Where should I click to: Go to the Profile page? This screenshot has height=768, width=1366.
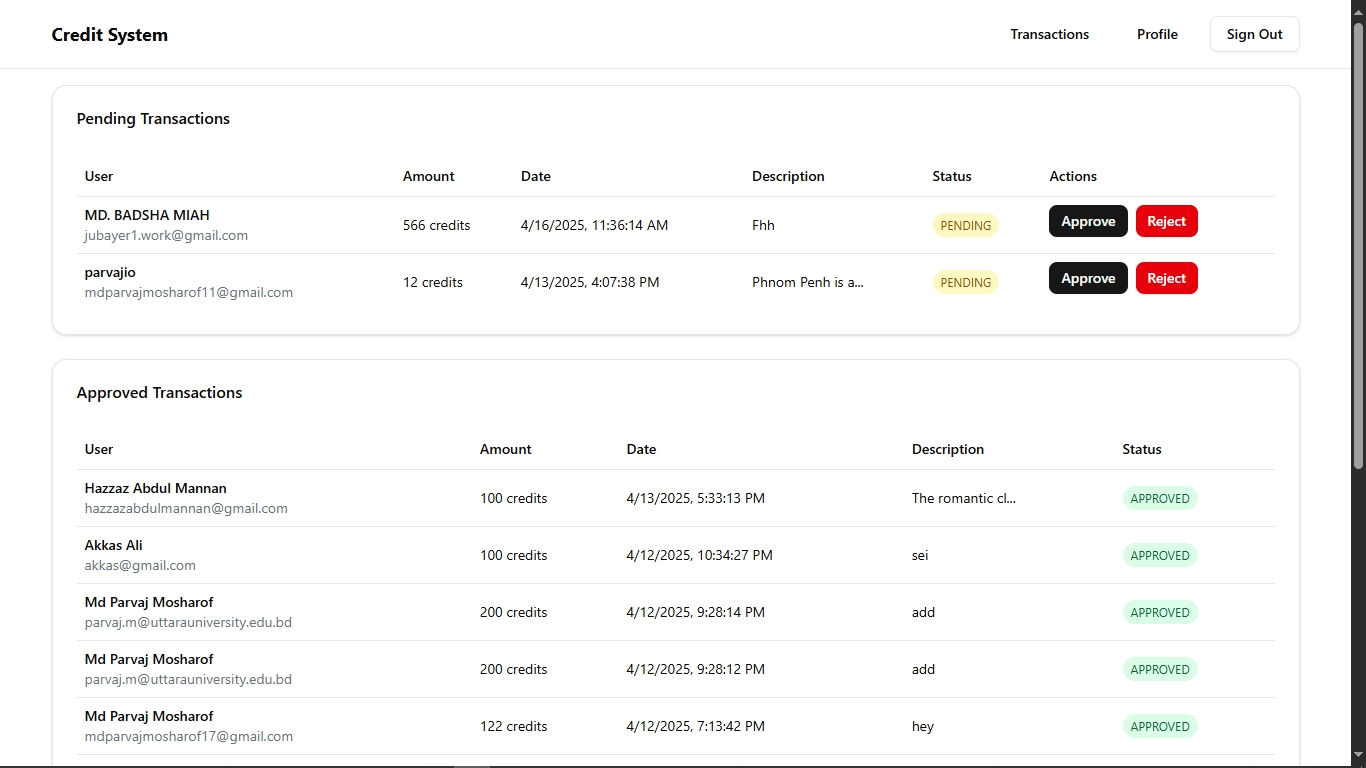[x=1157, y=34]
